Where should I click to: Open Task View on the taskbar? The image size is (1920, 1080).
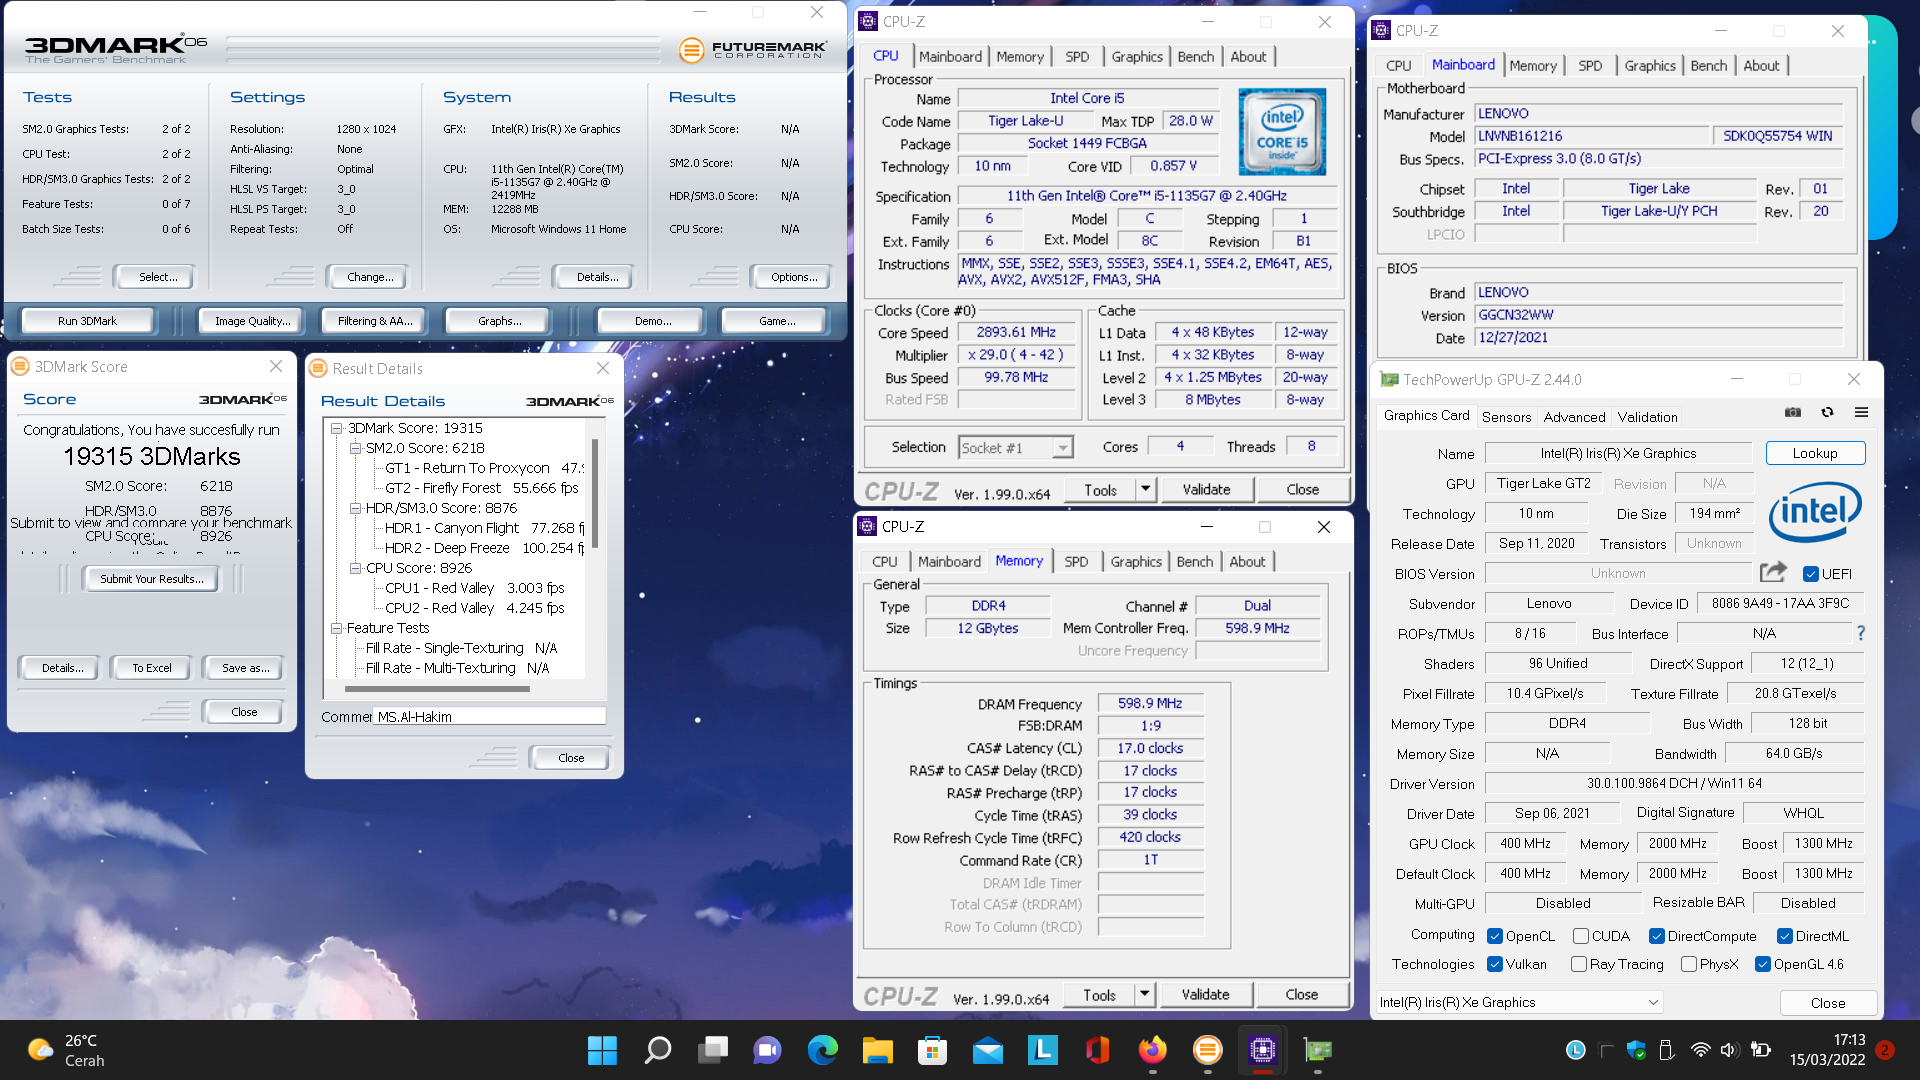pos(713,1050)
